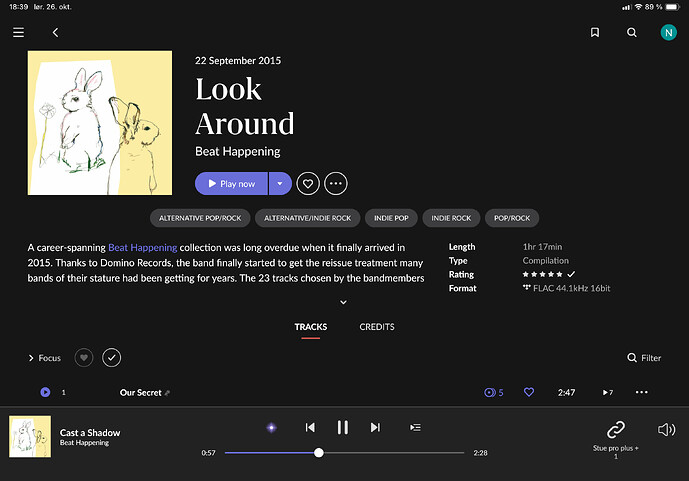Click the Beat Happening artist name under title
Viewport: 689px width, 481px height.
(x=238, y=152)
